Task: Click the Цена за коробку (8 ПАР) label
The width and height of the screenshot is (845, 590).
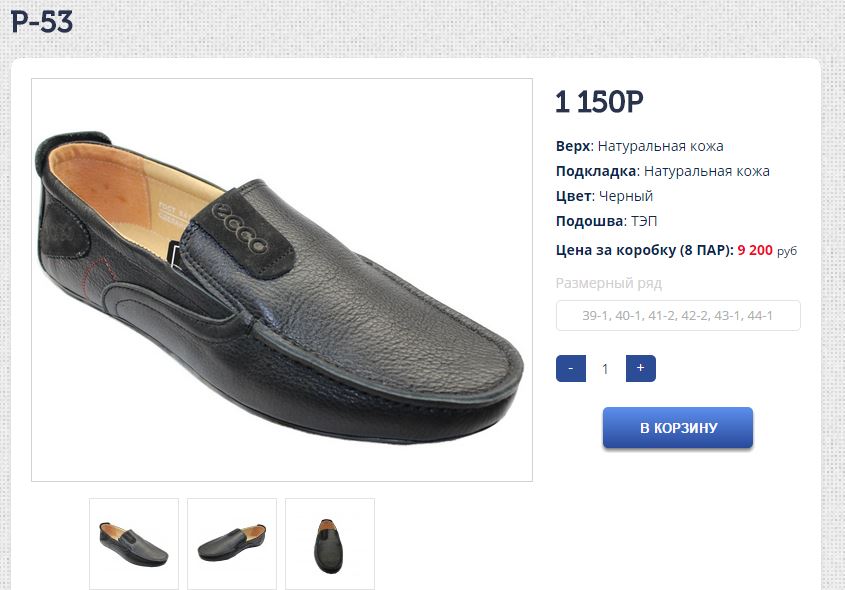Action: coord(644,250)
